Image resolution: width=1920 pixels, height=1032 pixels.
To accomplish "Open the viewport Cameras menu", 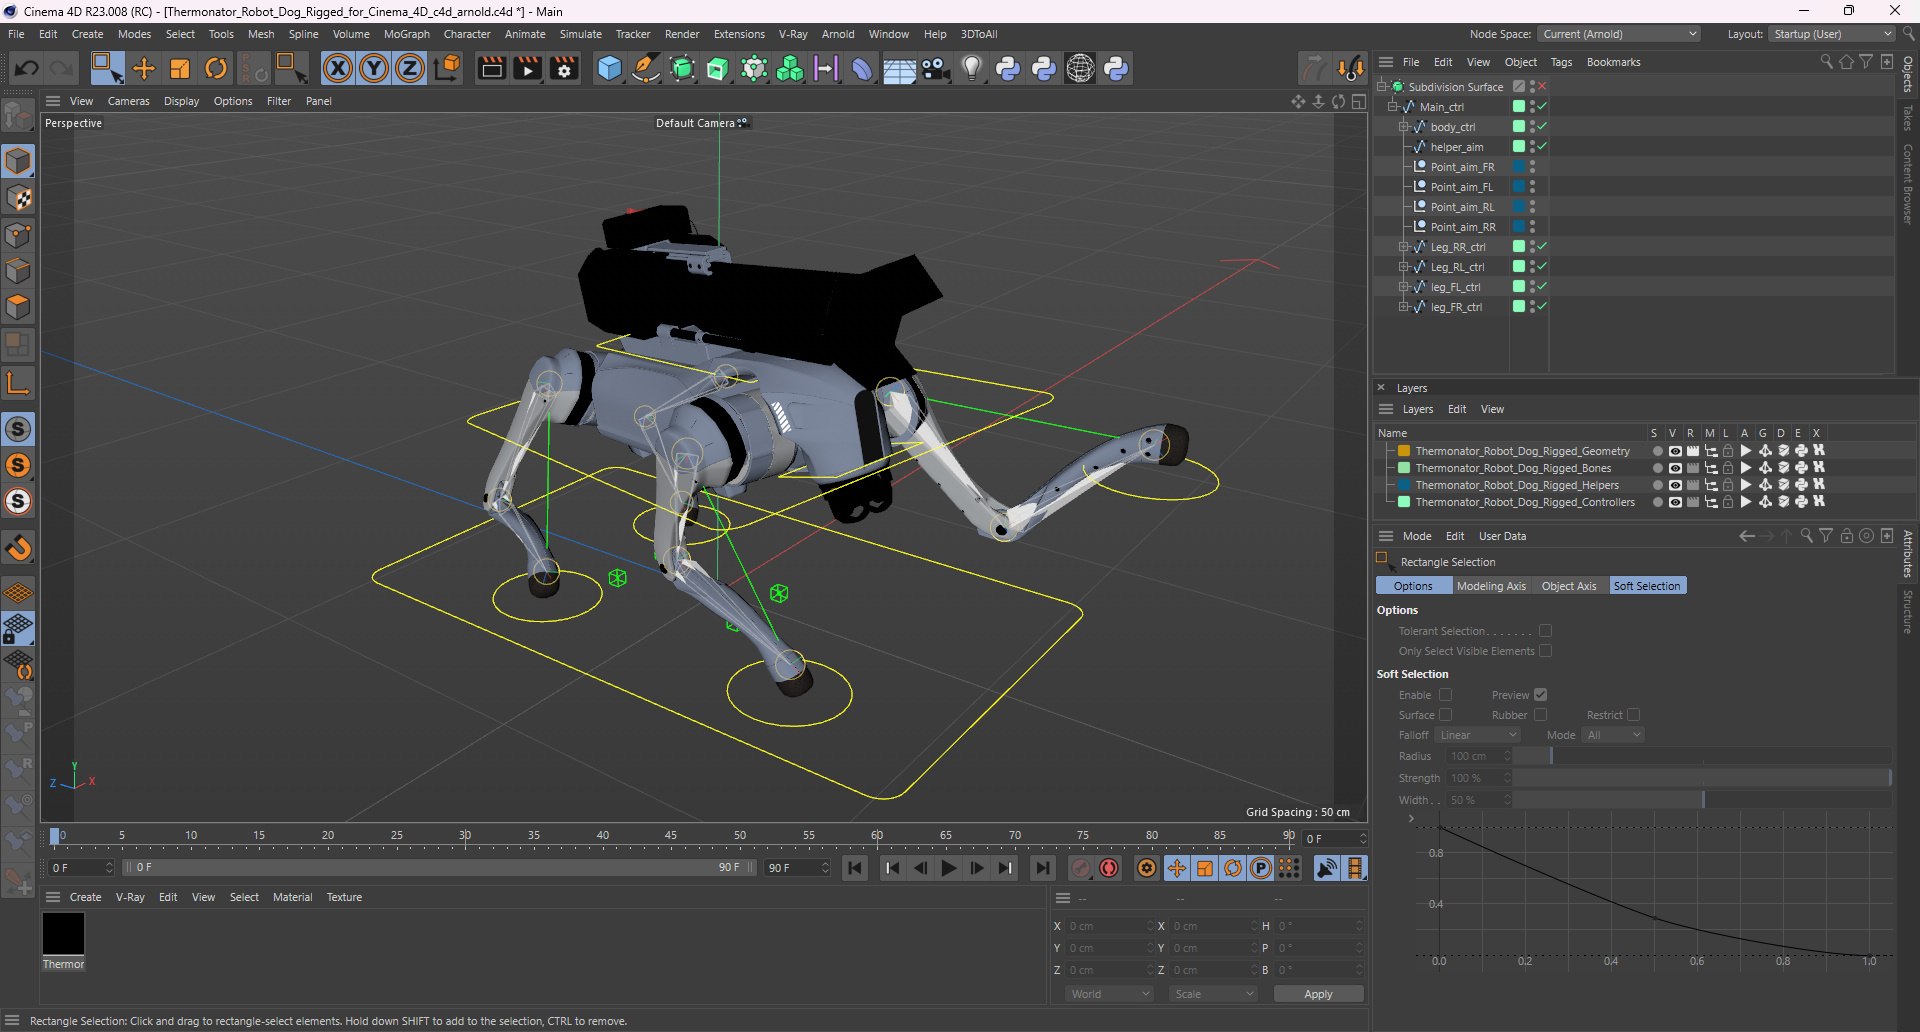I will coord(128,101).
